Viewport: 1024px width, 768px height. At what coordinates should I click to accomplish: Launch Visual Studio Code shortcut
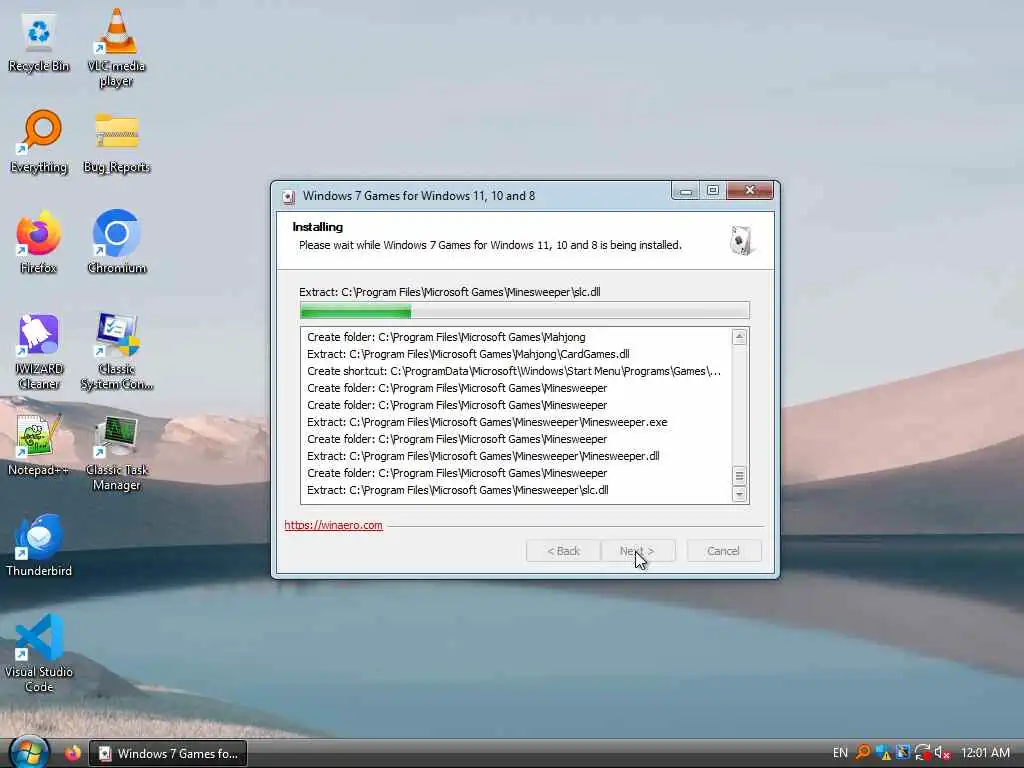pyautogui.click(x=39, y=654)
